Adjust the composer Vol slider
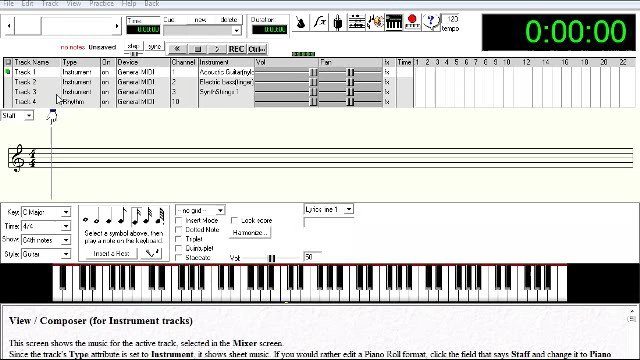 (x=271, y=258)
